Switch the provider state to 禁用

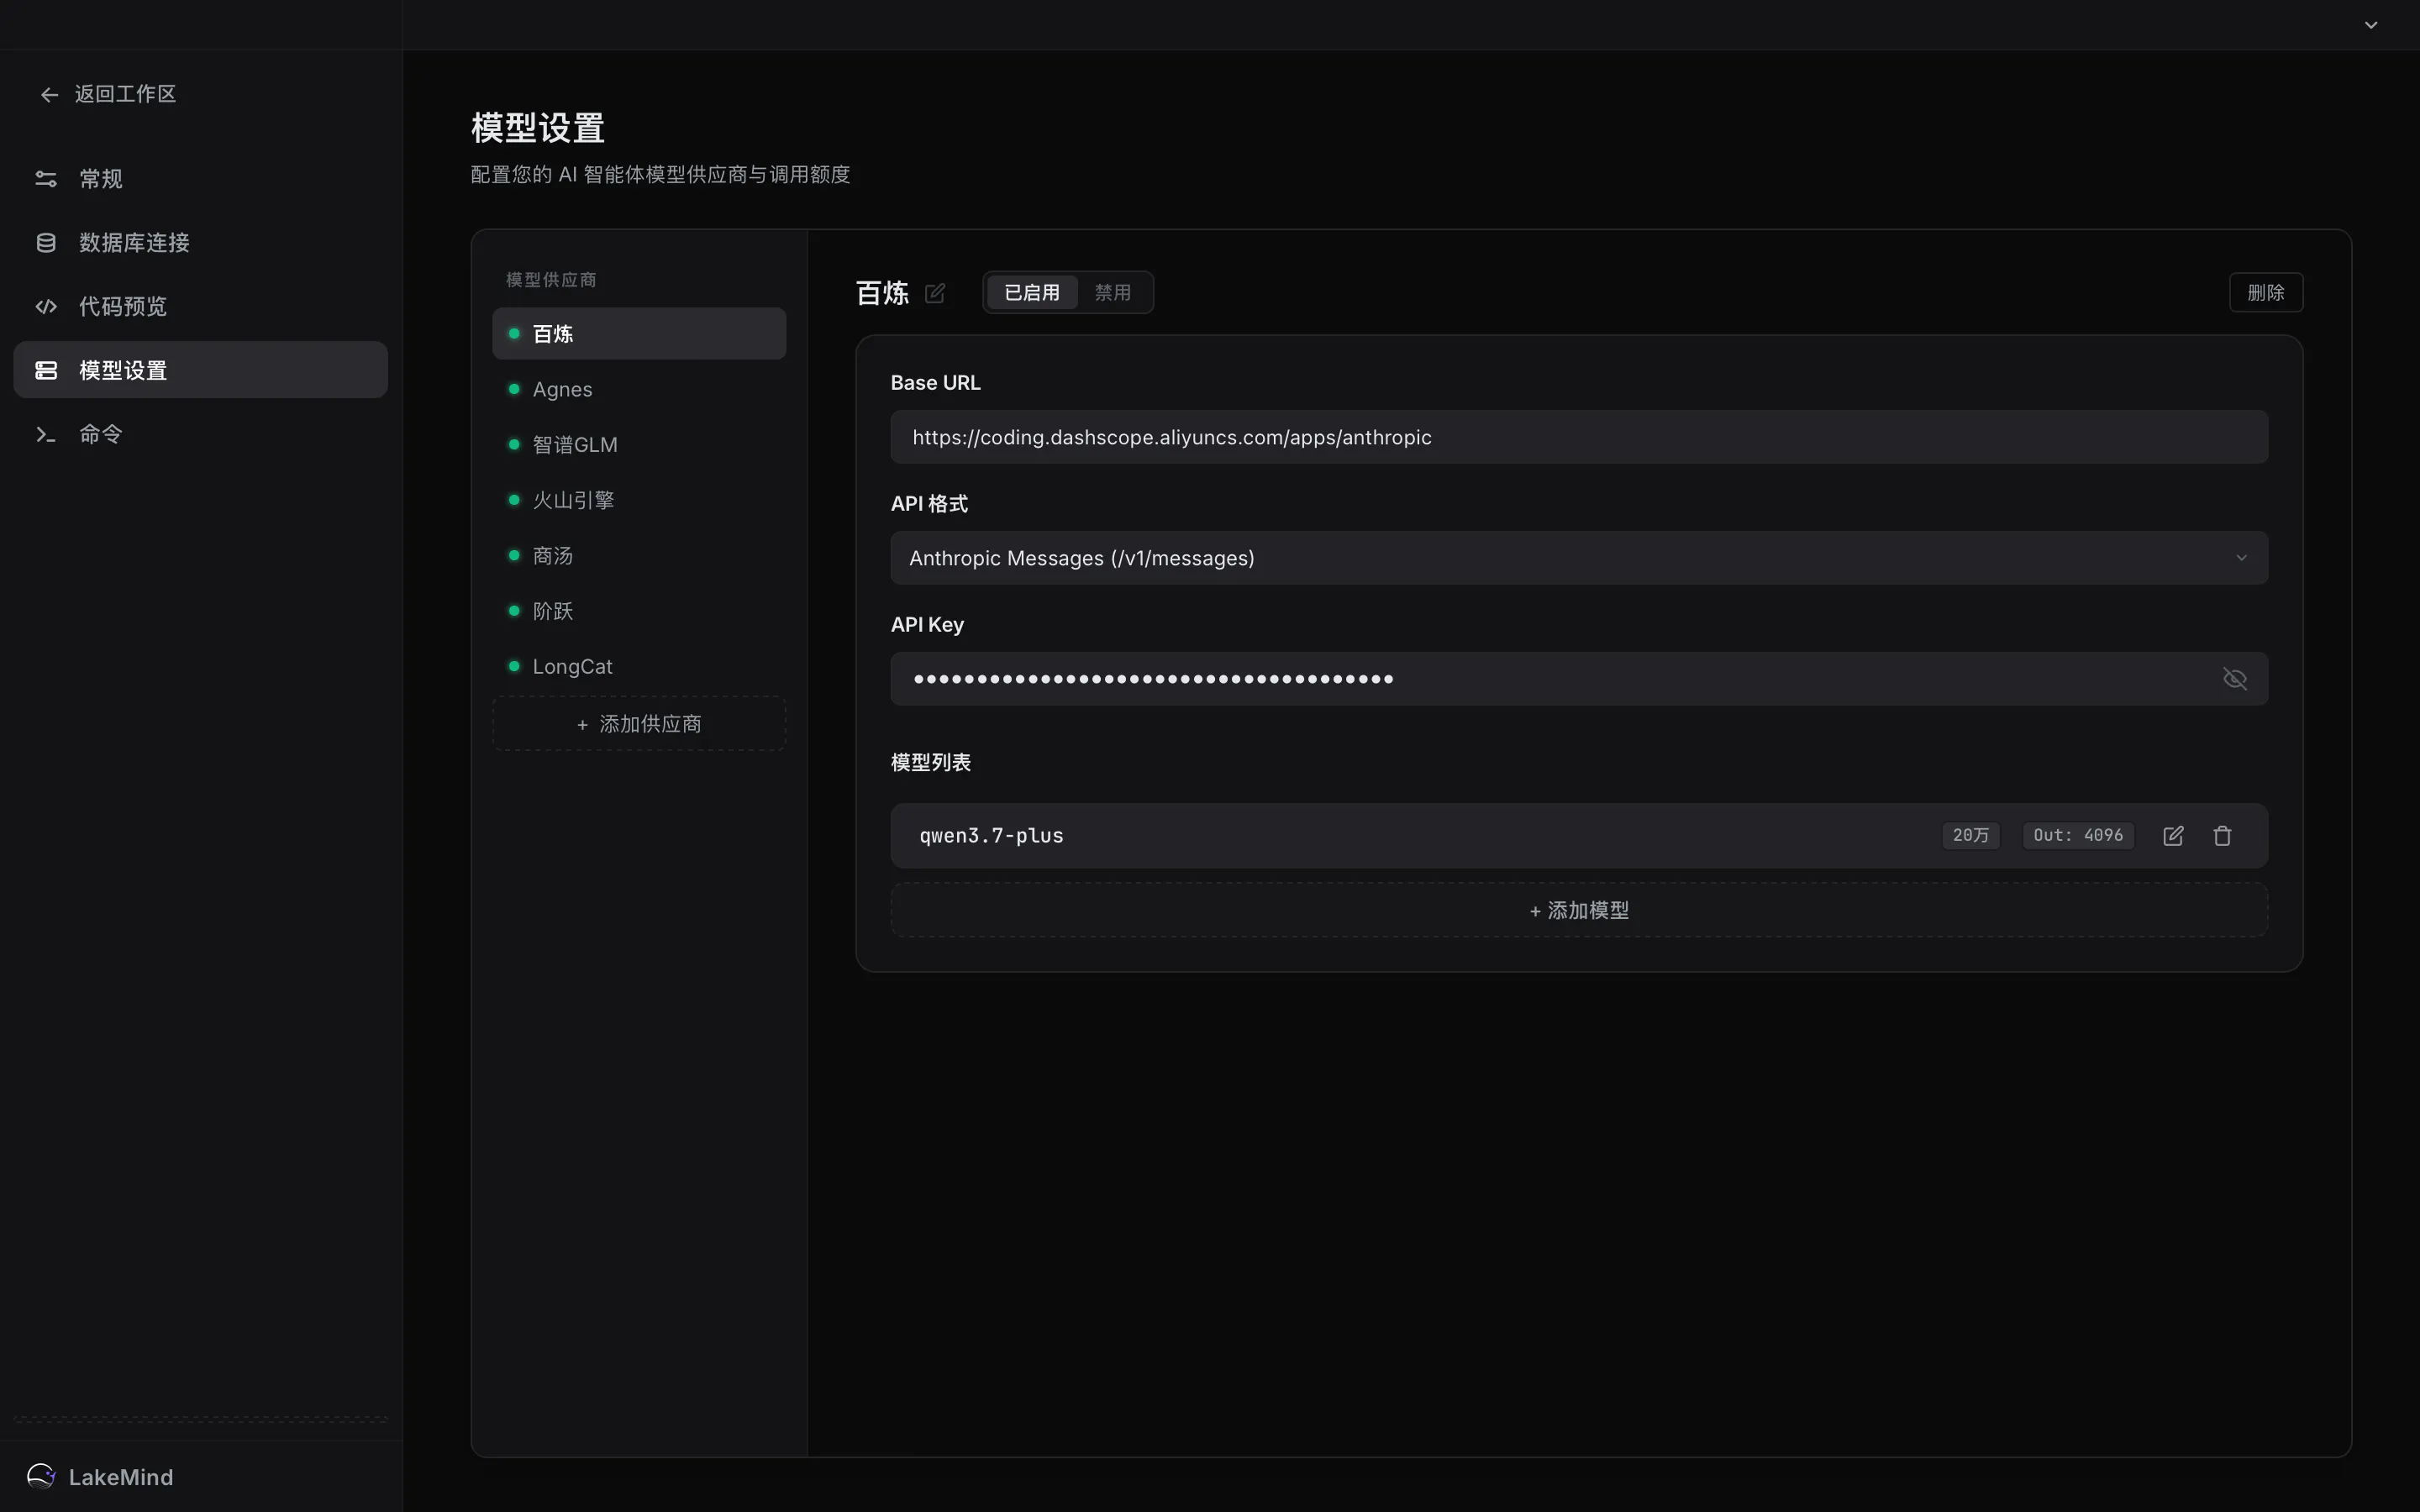pyautogui.click(x=1112, y=293)
